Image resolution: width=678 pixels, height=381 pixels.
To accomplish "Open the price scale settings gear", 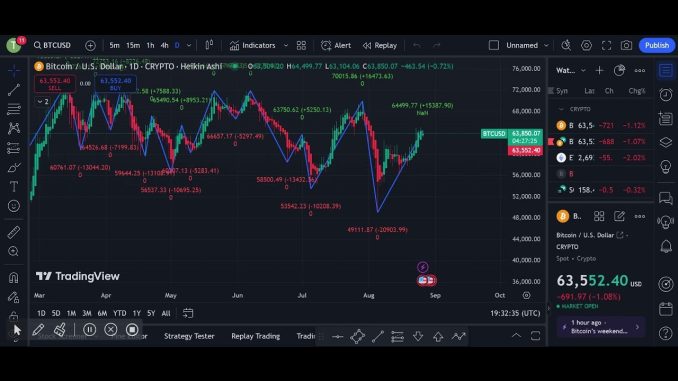I will pos(526,295).
